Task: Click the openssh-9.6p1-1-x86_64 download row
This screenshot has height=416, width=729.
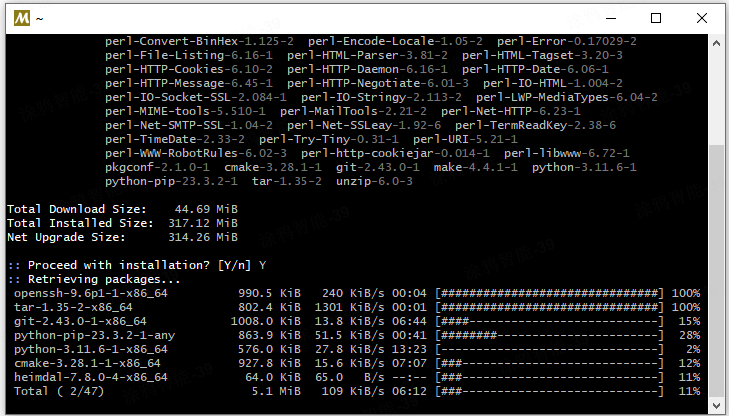Action: (357, 293)
